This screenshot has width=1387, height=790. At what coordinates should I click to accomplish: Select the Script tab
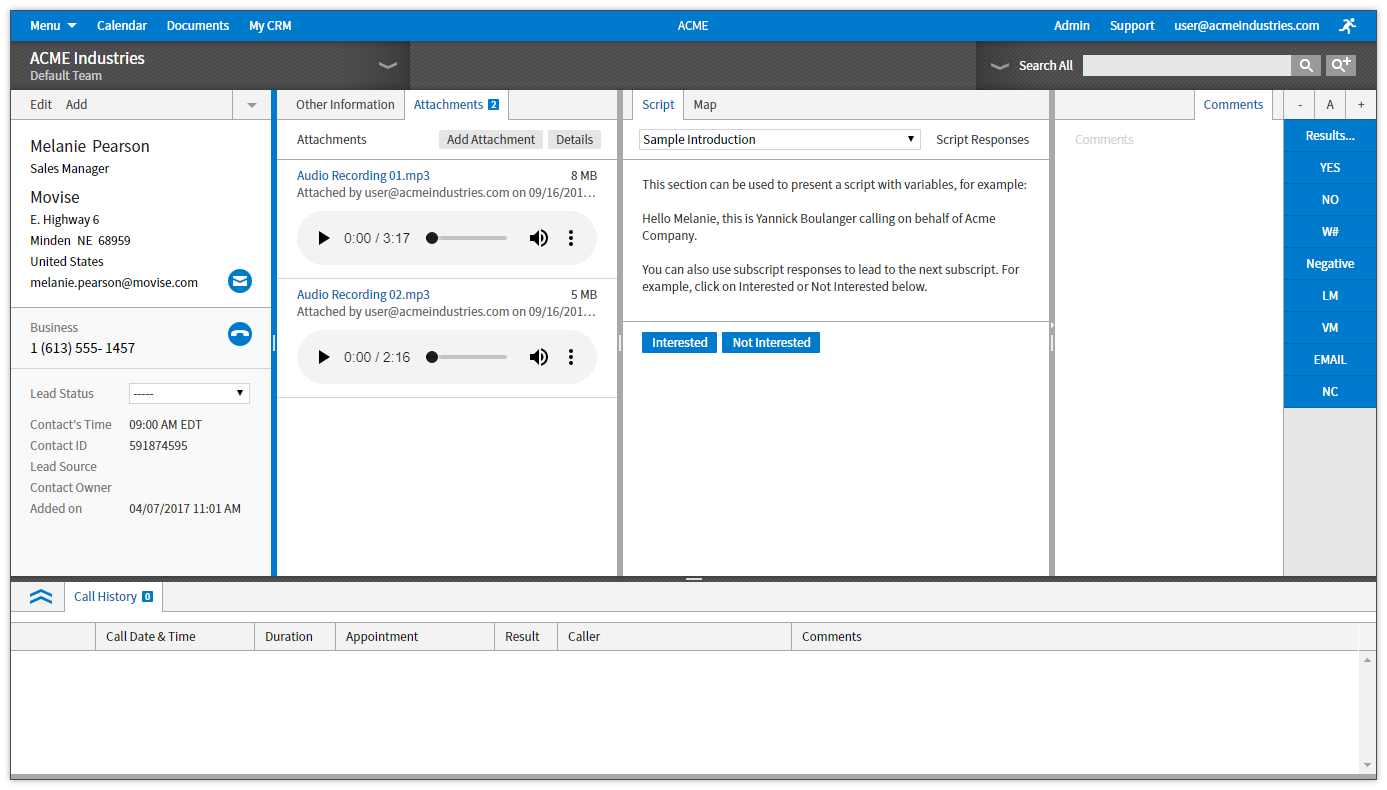(x=658, y=105)
